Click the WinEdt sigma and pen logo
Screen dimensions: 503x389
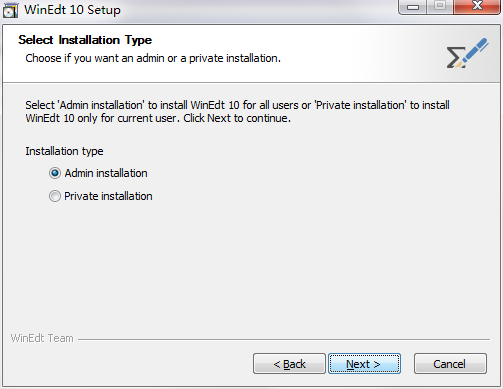point(468,53)
